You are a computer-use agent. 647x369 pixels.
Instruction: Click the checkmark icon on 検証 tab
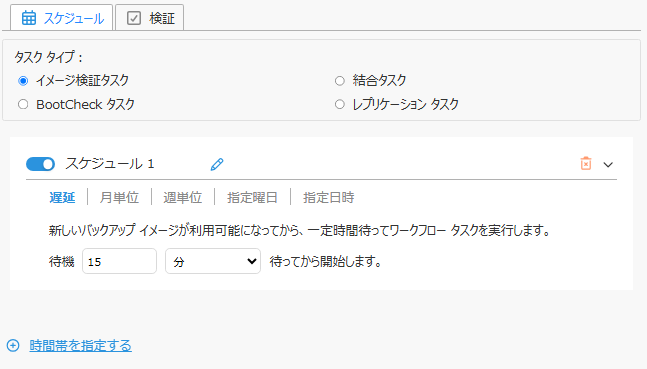click(134, 18)
